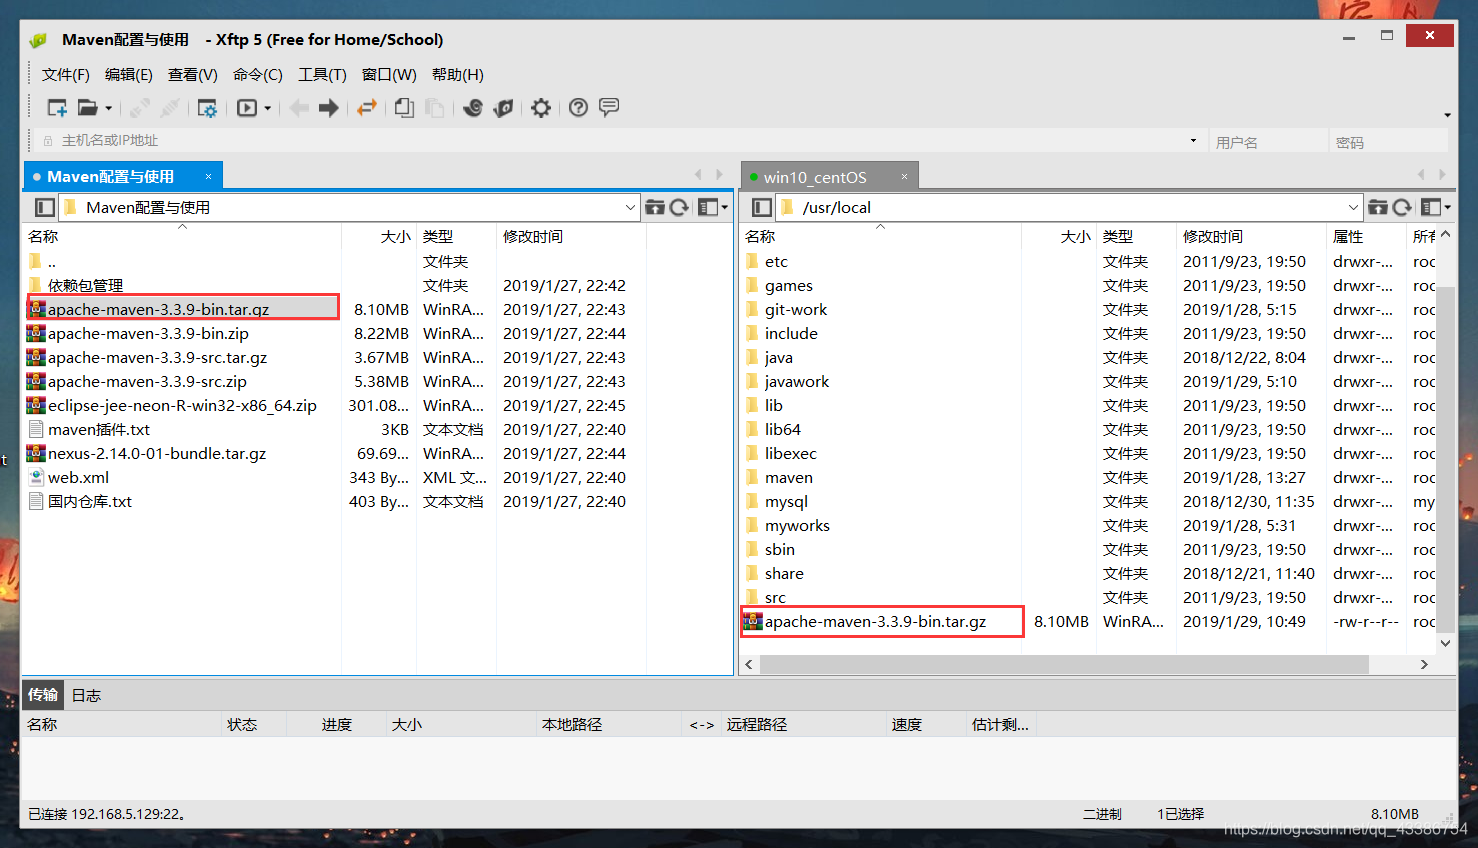The image size is (1478, 848).
Task: Open the session properties window-gear icon
Action: pos(207,108)
